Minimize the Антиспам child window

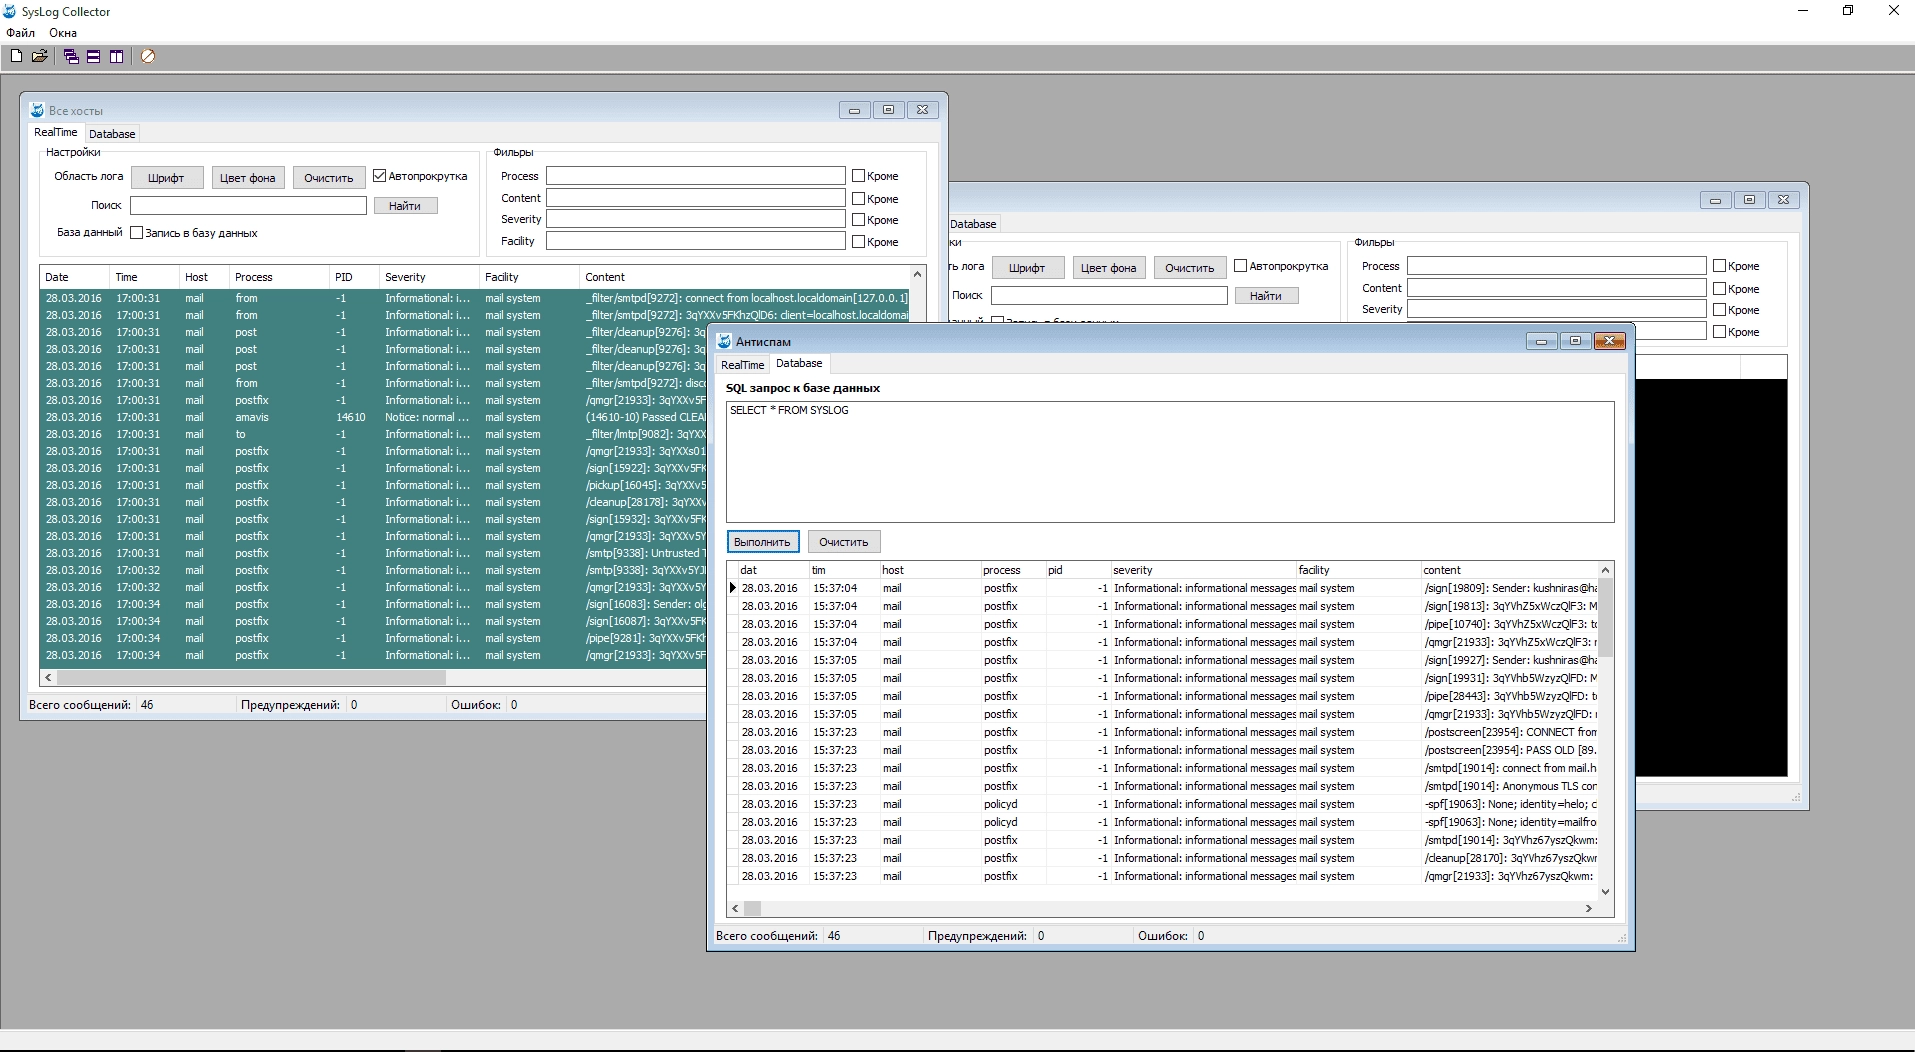tap(1541, 341)
